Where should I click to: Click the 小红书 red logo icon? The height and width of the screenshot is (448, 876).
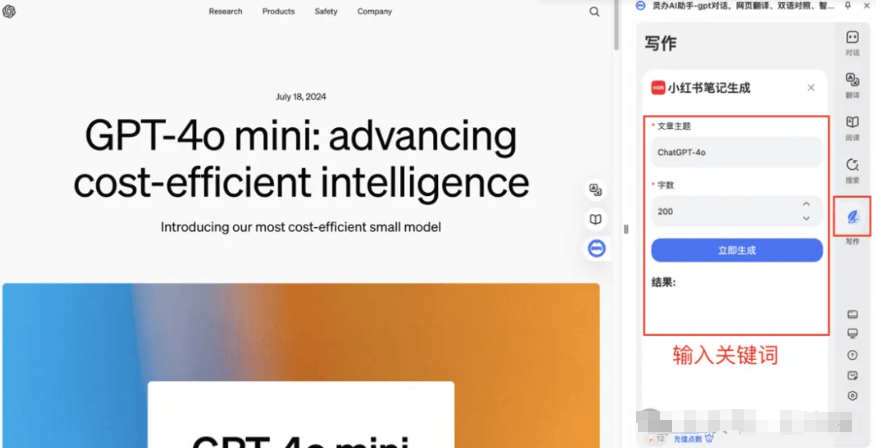(x=658, y=88)
